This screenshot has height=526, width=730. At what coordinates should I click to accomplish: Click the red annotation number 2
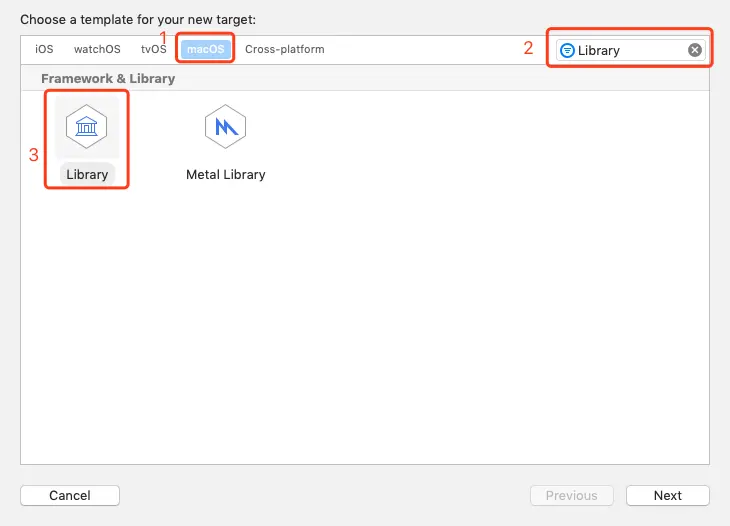[528, 48]
